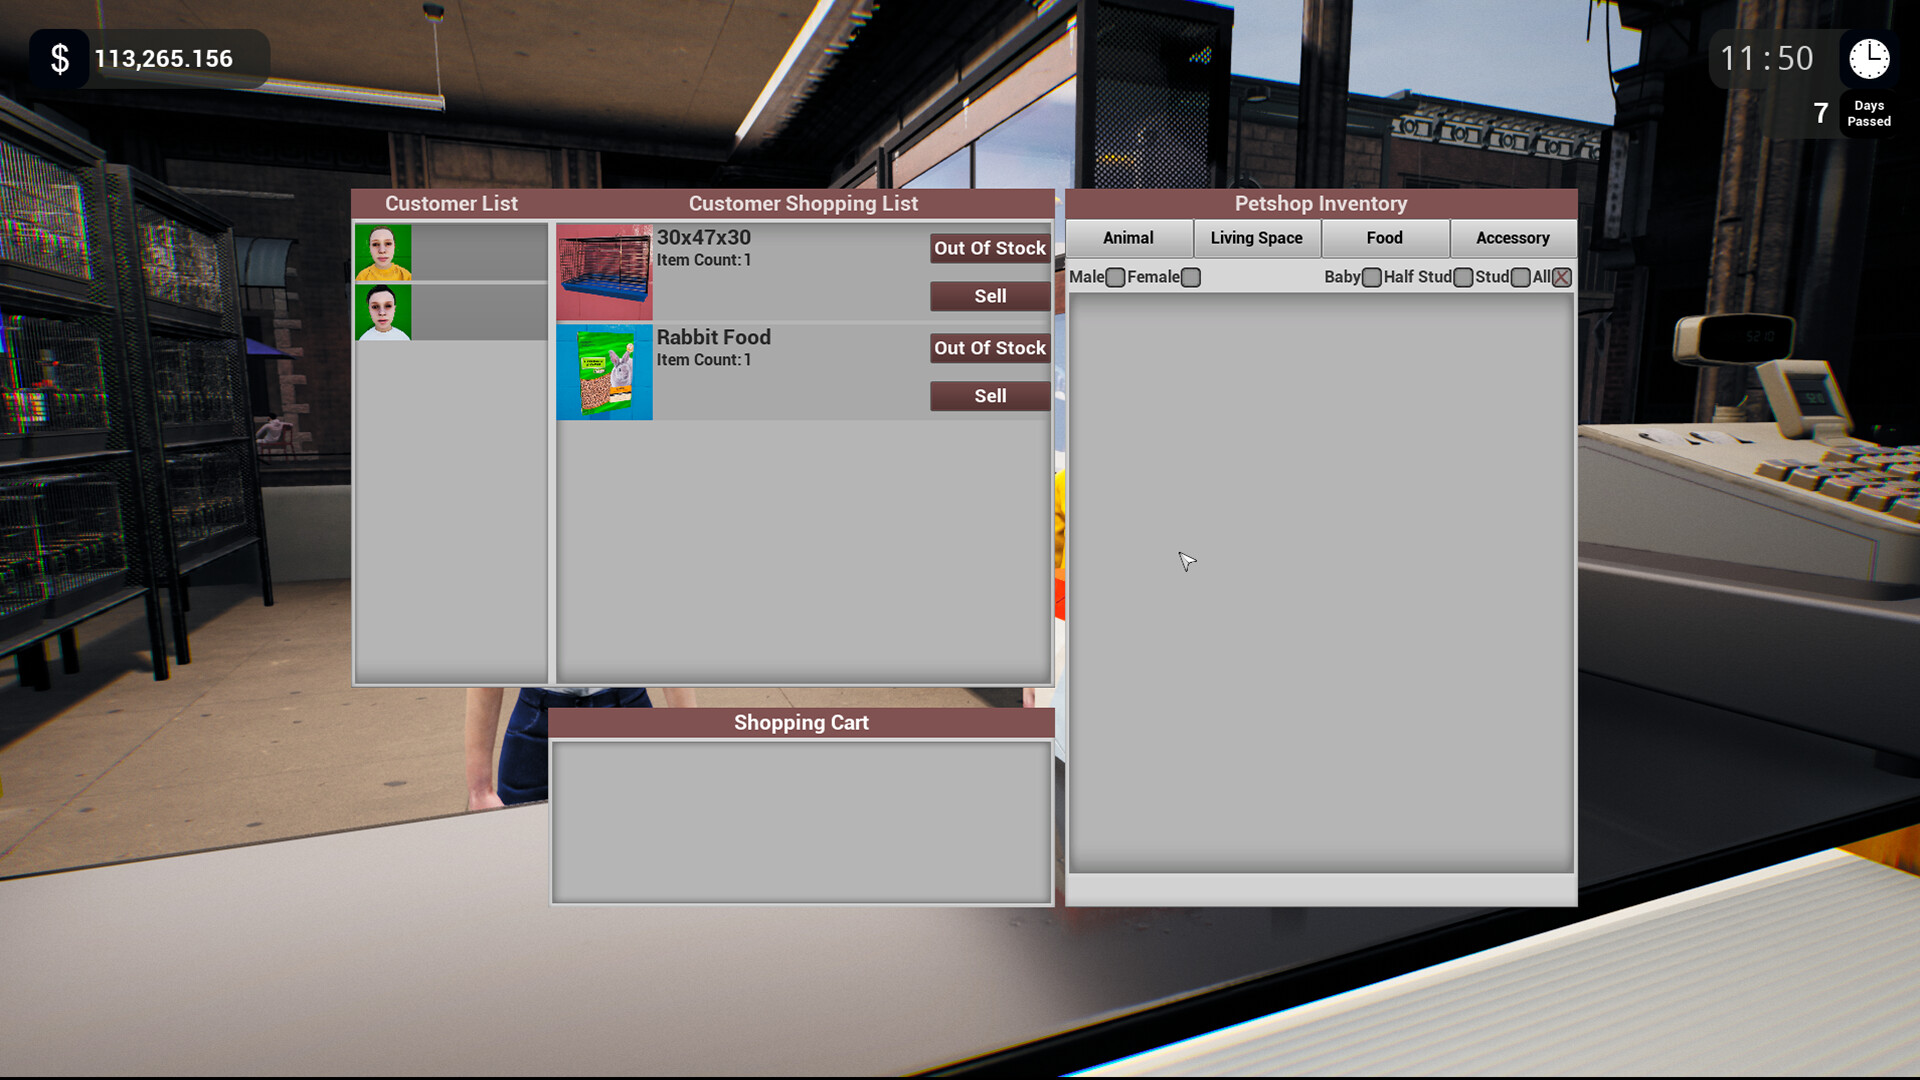This screenshot has height=1080, width=1920.
Task: Click Out Of Stock button for Rabbit Food
Action: [x=990, y=347]
